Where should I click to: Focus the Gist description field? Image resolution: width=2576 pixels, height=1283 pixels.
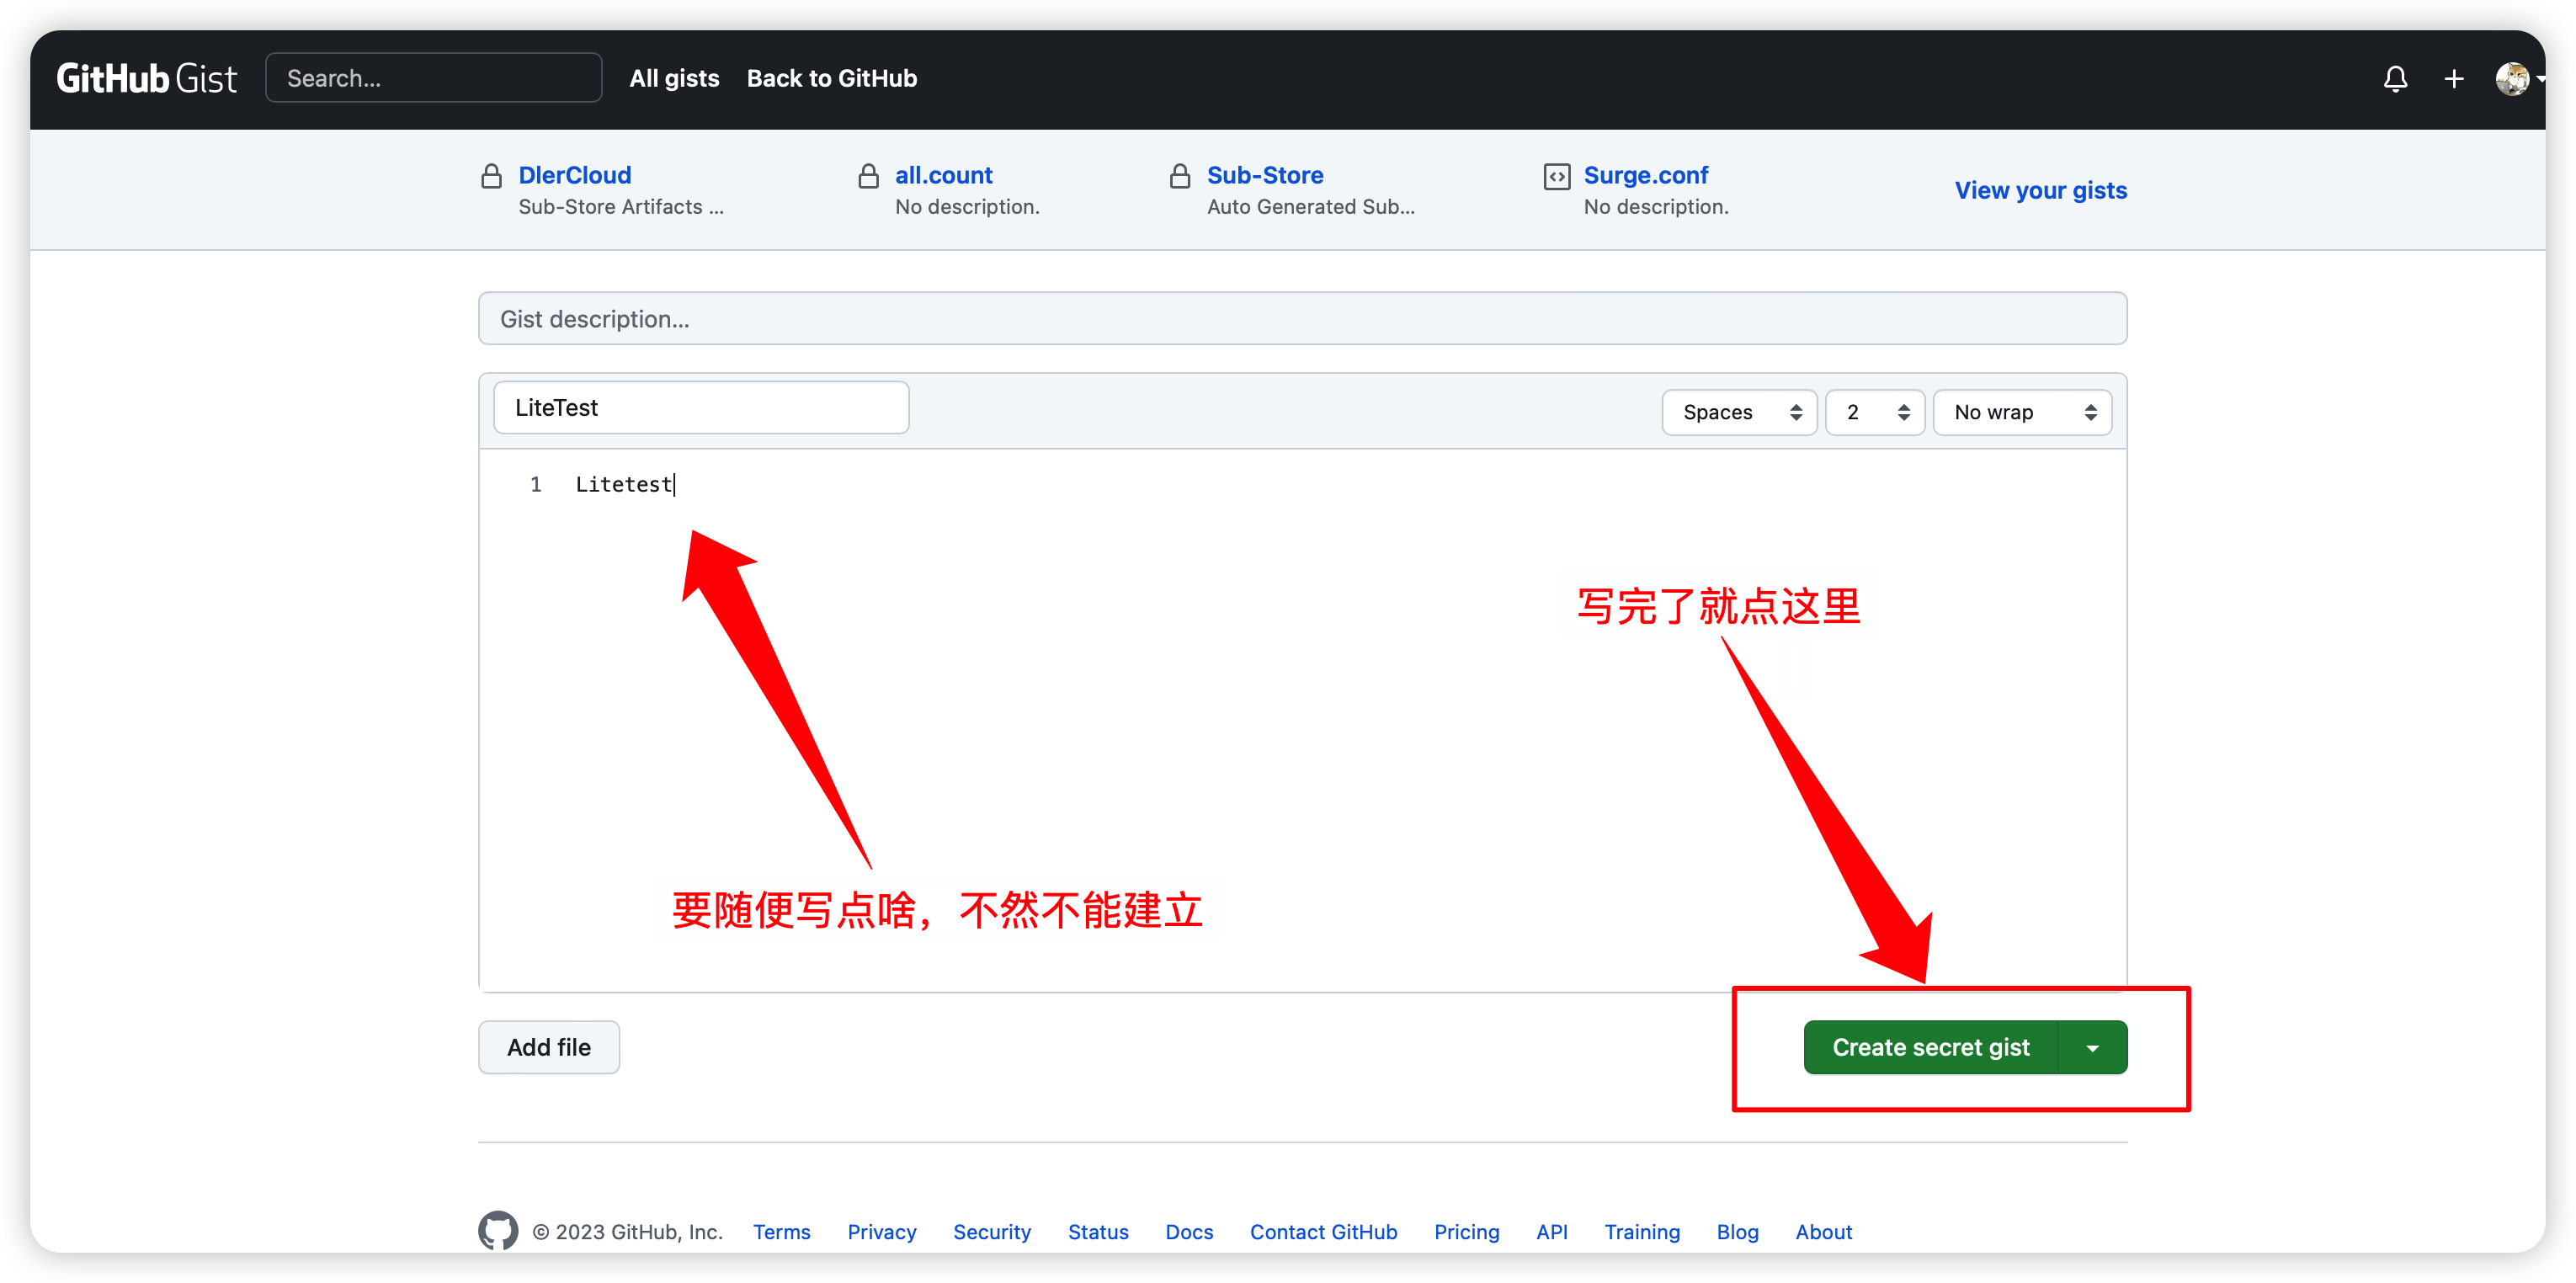pos(1302,318)
